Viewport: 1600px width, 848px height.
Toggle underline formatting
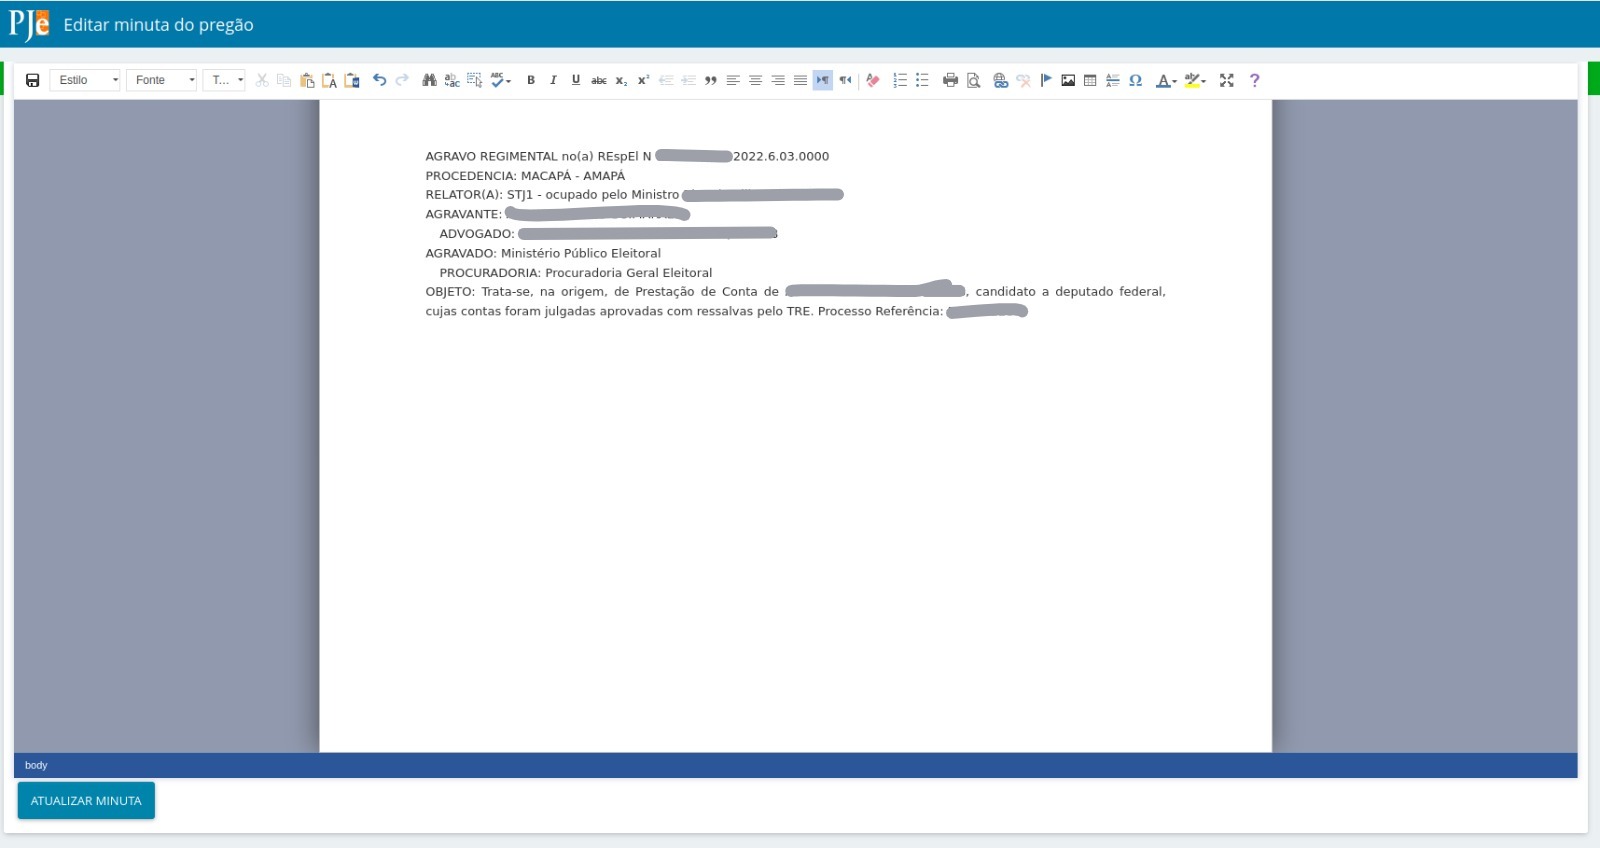tap(576, 80)
